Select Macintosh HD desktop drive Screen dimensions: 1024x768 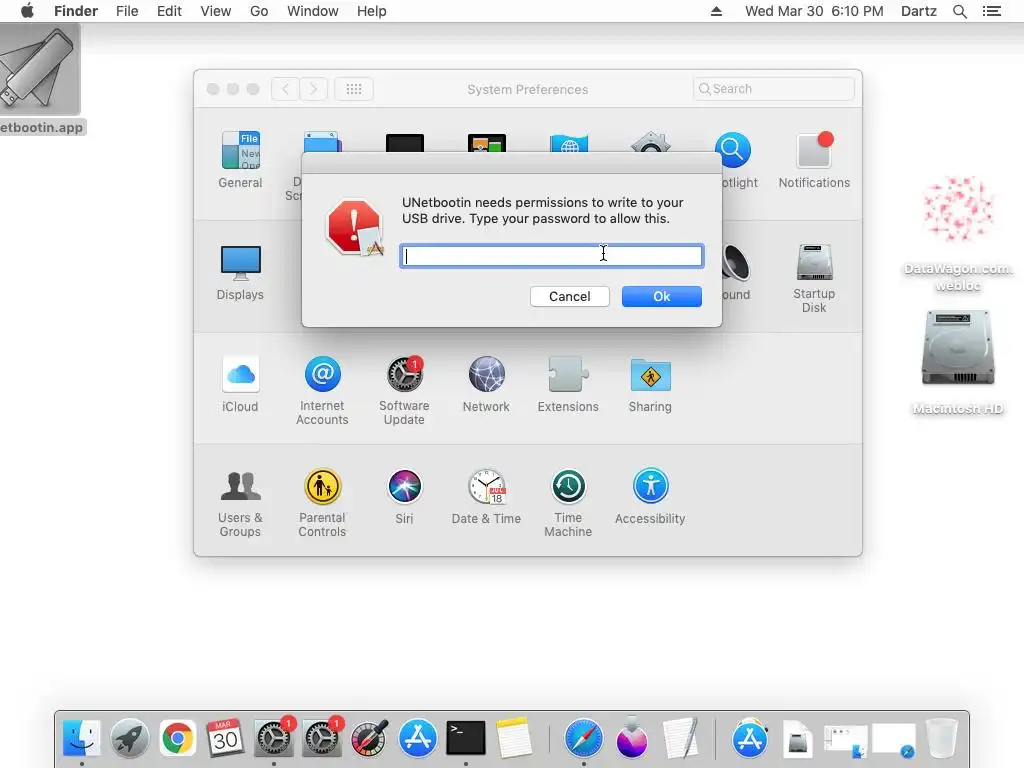pyautogui.click(x=958, y=363)
